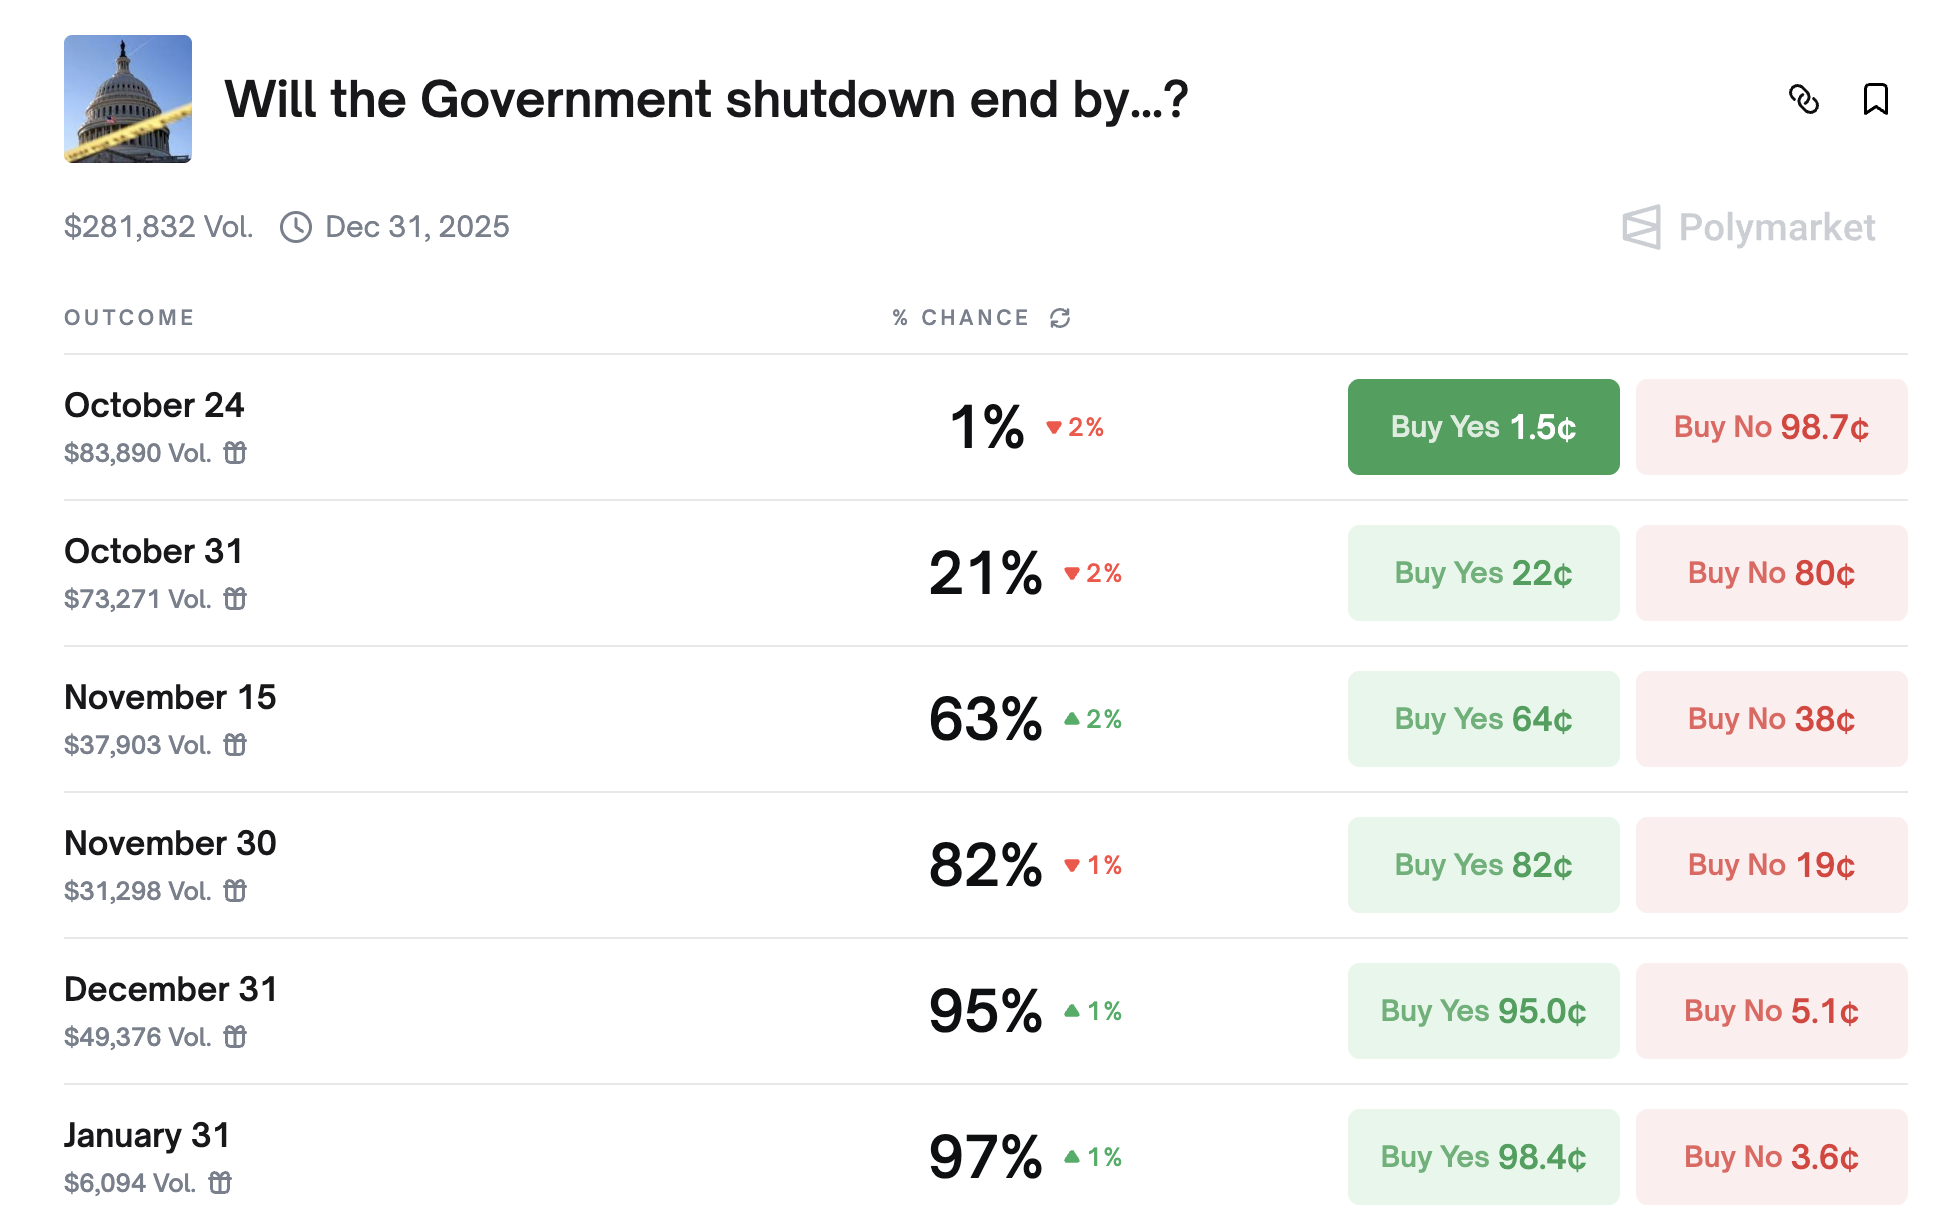Image resolution: width=1937 pixels, height=1230 pixels.
Task: Buy Yes at 95.0¢ for December 31
Action: point(1483,1011)
